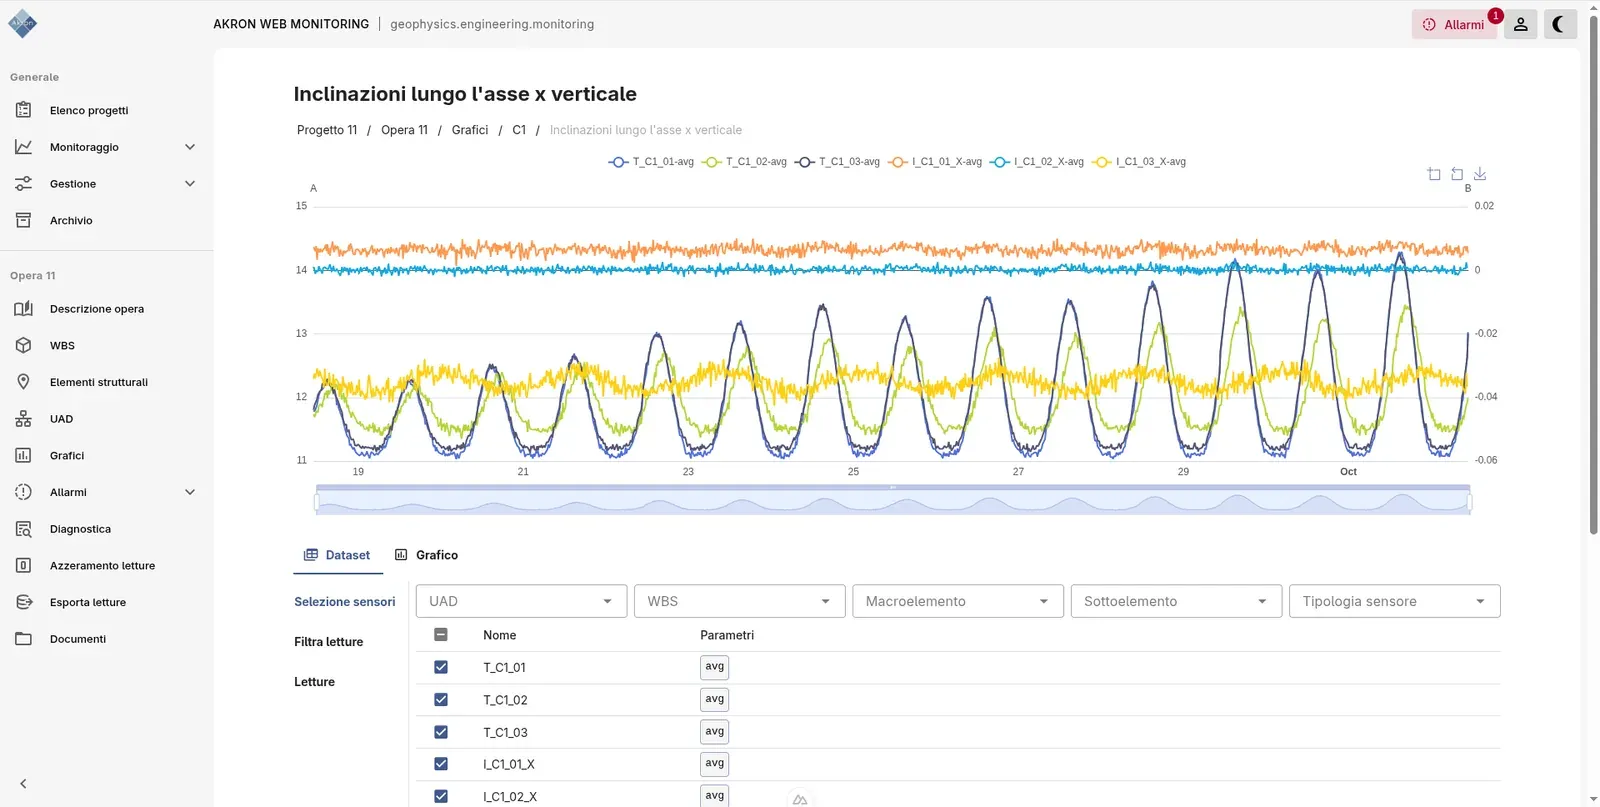Open the Grafici sidebar item

point(67,456)
